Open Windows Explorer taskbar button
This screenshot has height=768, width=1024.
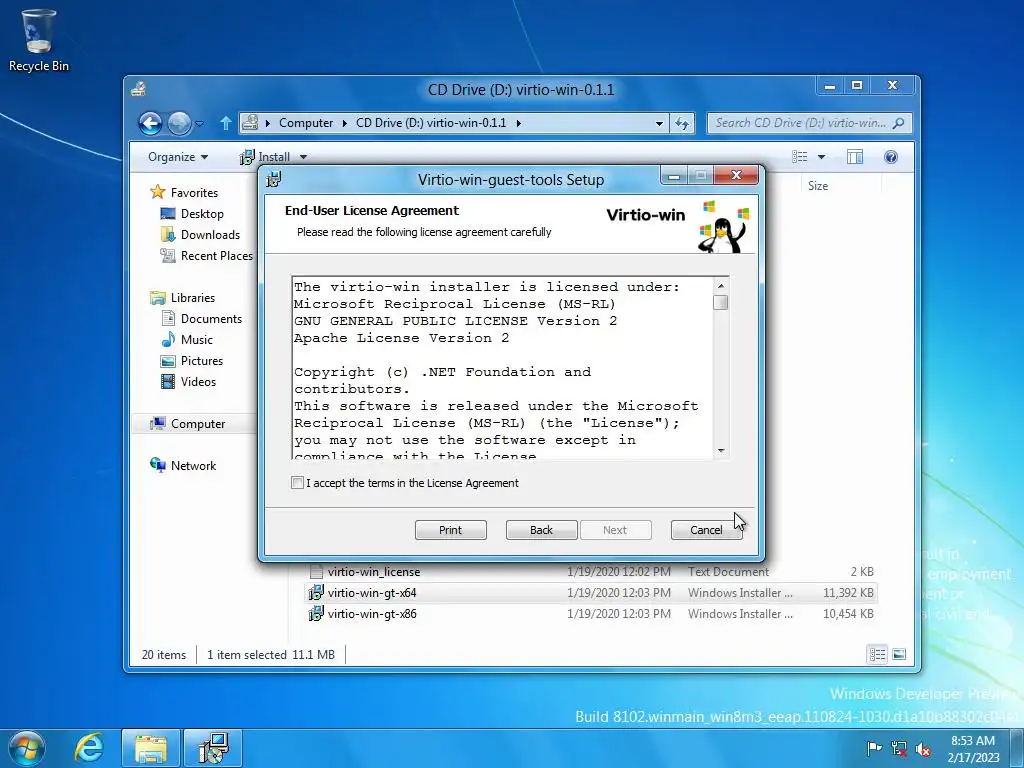tap(151, 748)
